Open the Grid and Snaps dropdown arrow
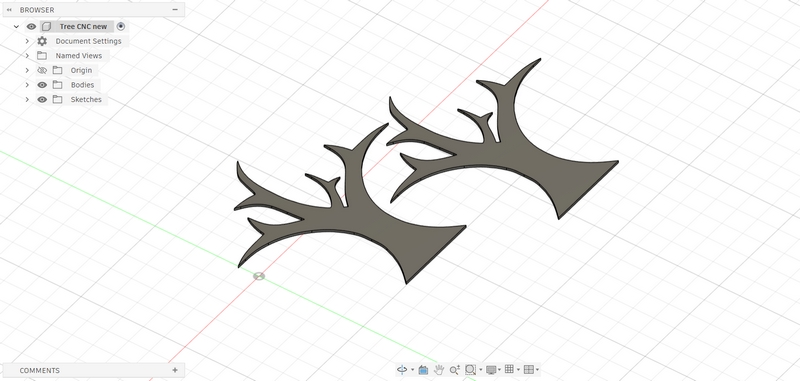 518,370
